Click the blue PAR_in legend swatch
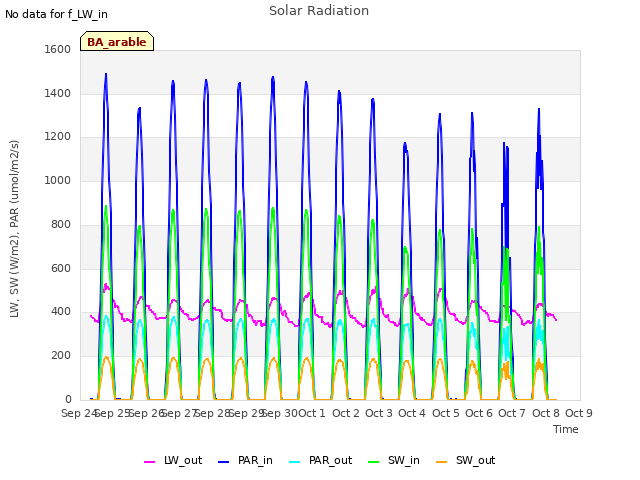This screenshot has height=480, width=640. click(x=224, y=462)
